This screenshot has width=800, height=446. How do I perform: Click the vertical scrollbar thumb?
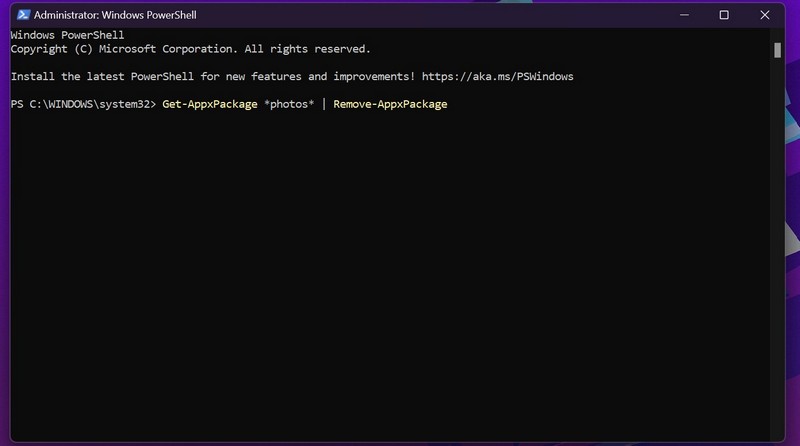coord(777,50)
